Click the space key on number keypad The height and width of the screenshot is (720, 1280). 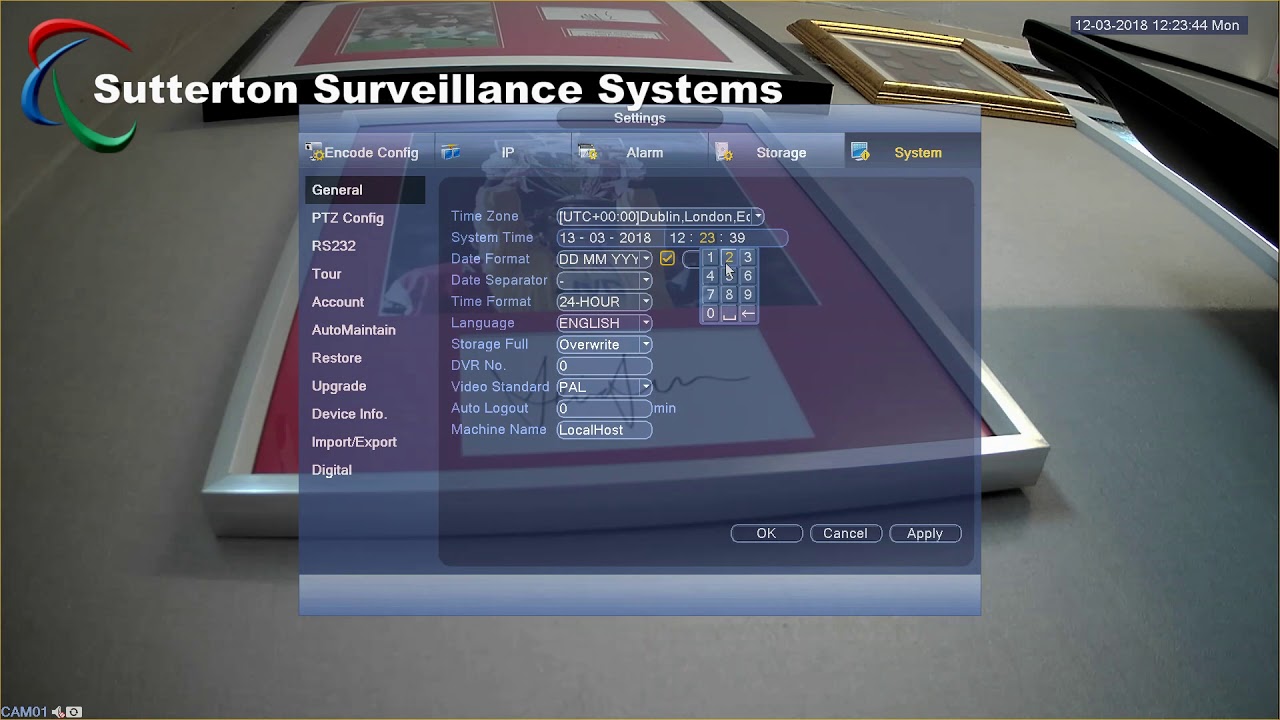pos(729,314)
